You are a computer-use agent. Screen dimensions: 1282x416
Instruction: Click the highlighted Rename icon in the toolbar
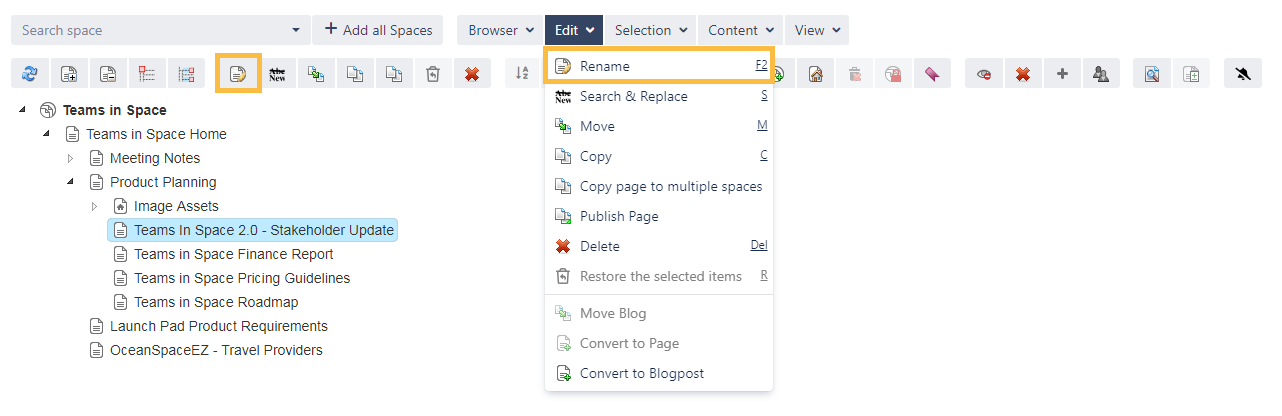238,74
